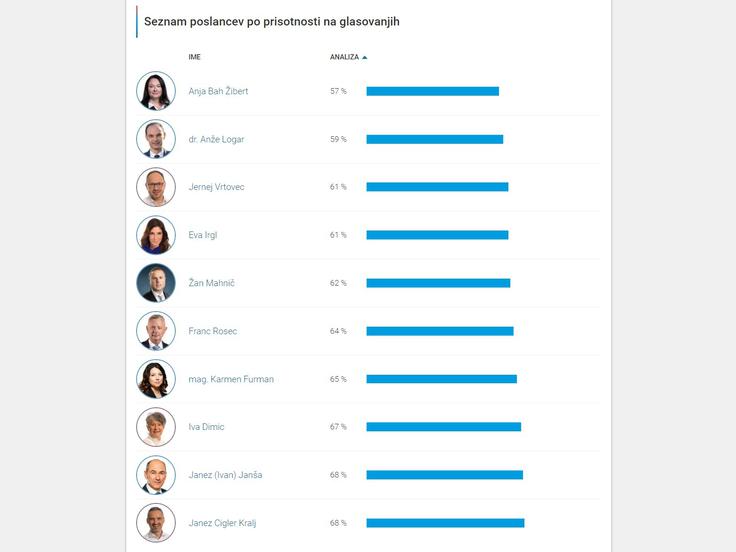Sort the list by IME column header
Screen dimensions: 736x552
[x=194, y=57]
